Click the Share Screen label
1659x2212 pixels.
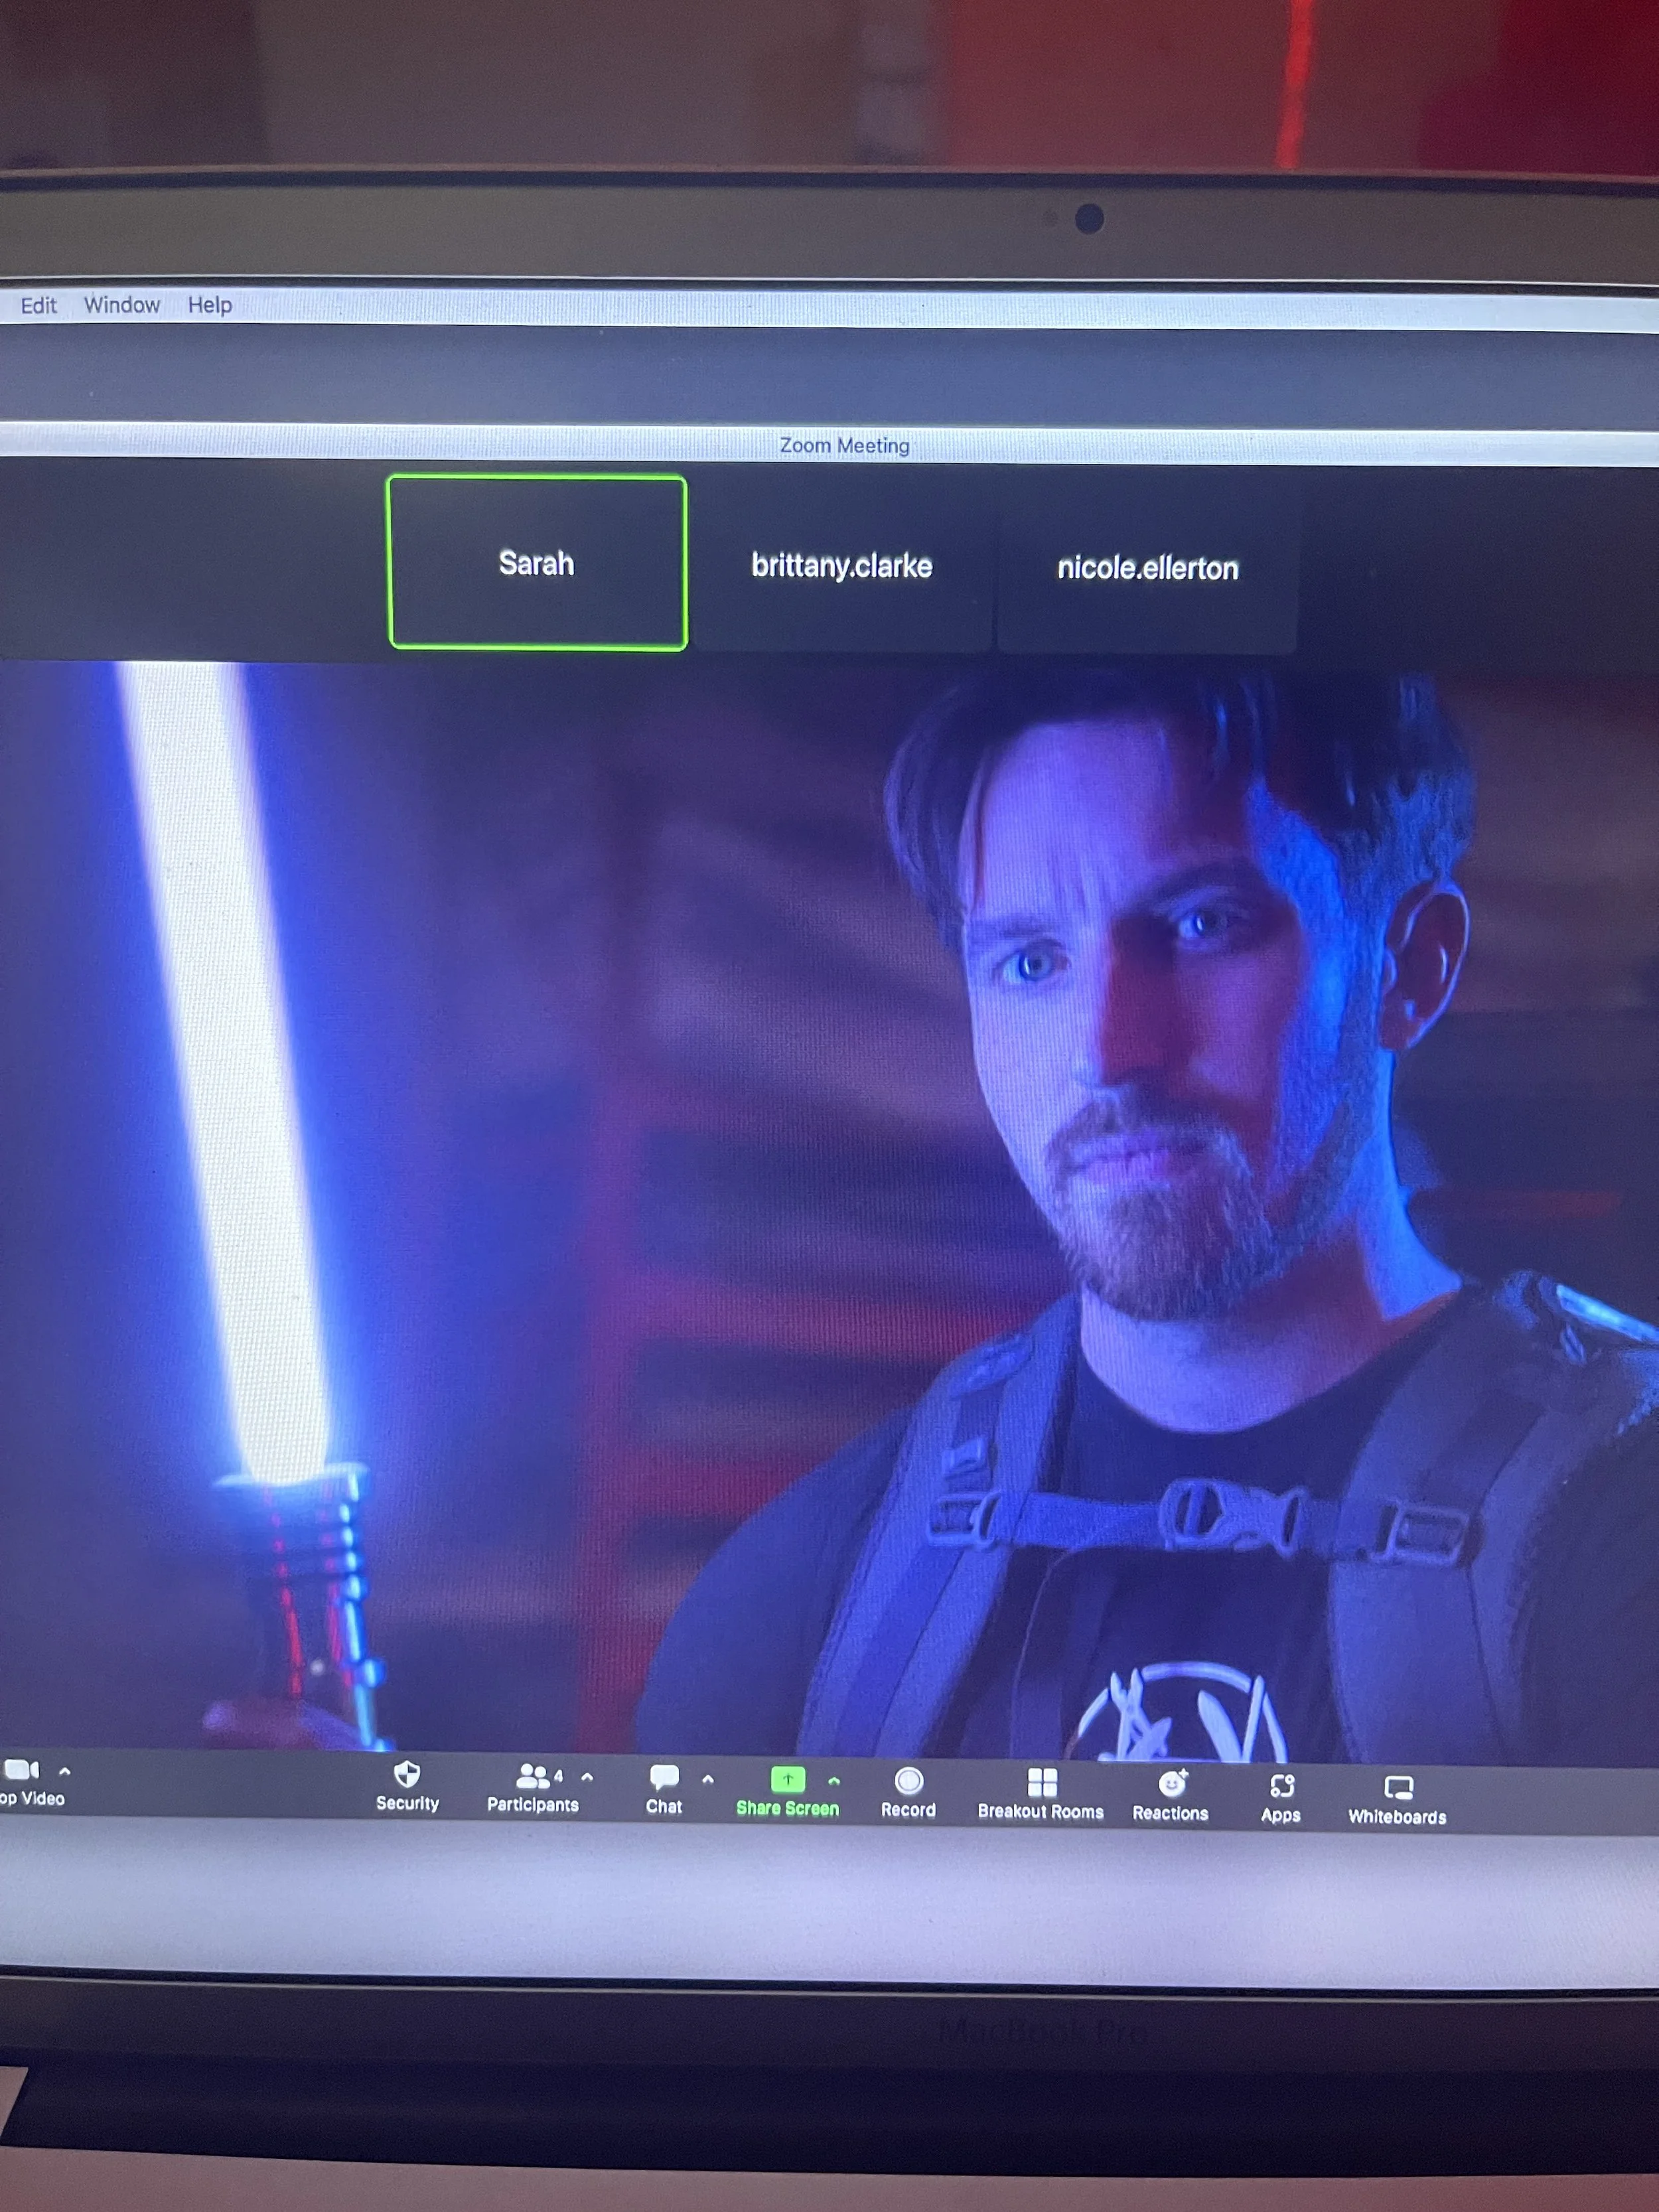(x=788, y=1808)
